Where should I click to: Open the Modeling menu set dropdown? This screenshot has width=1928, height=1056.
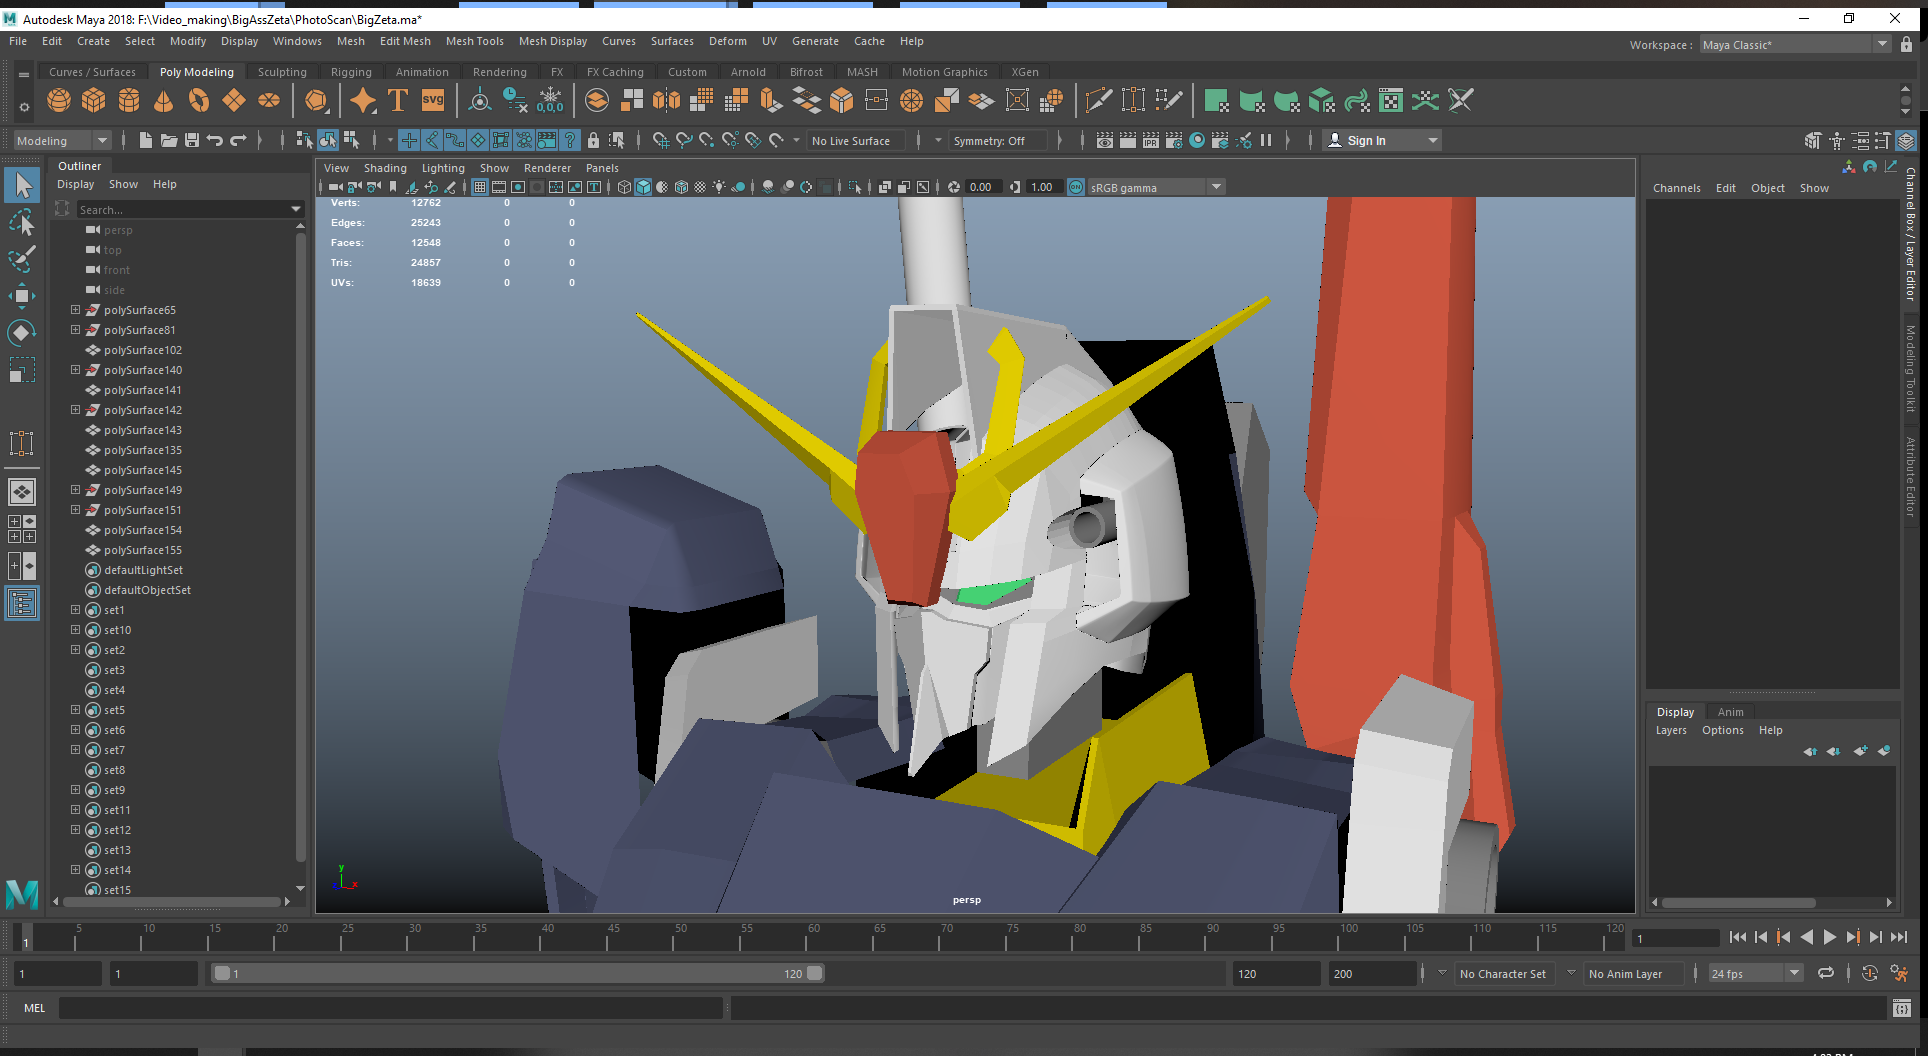(62, 141)
